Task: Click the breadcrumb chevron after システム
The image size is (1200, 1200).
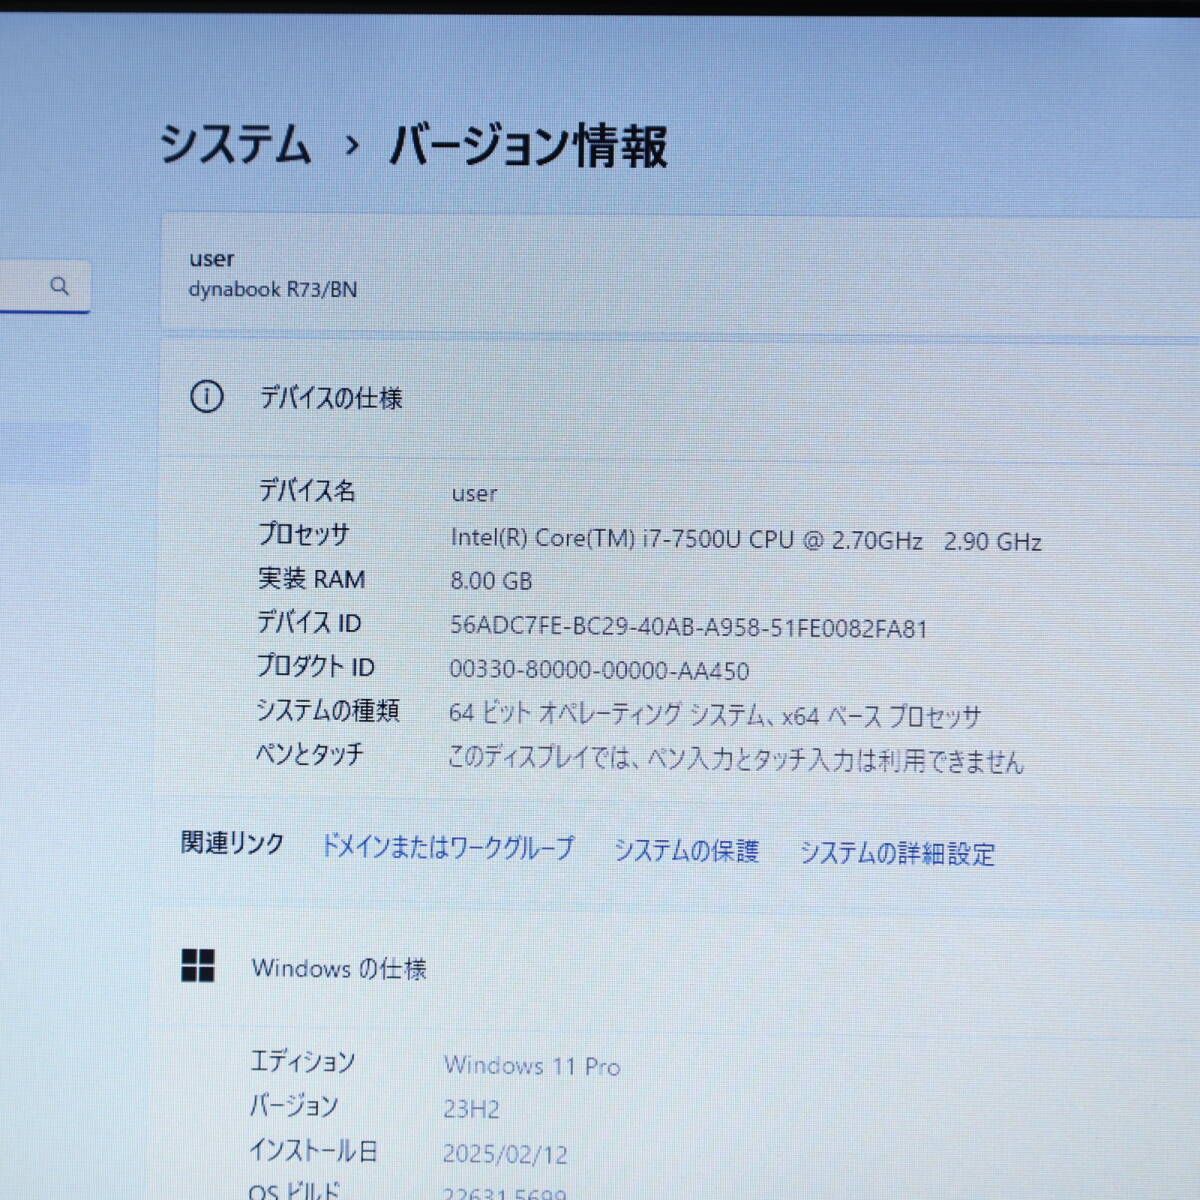Action: (351, 146)
